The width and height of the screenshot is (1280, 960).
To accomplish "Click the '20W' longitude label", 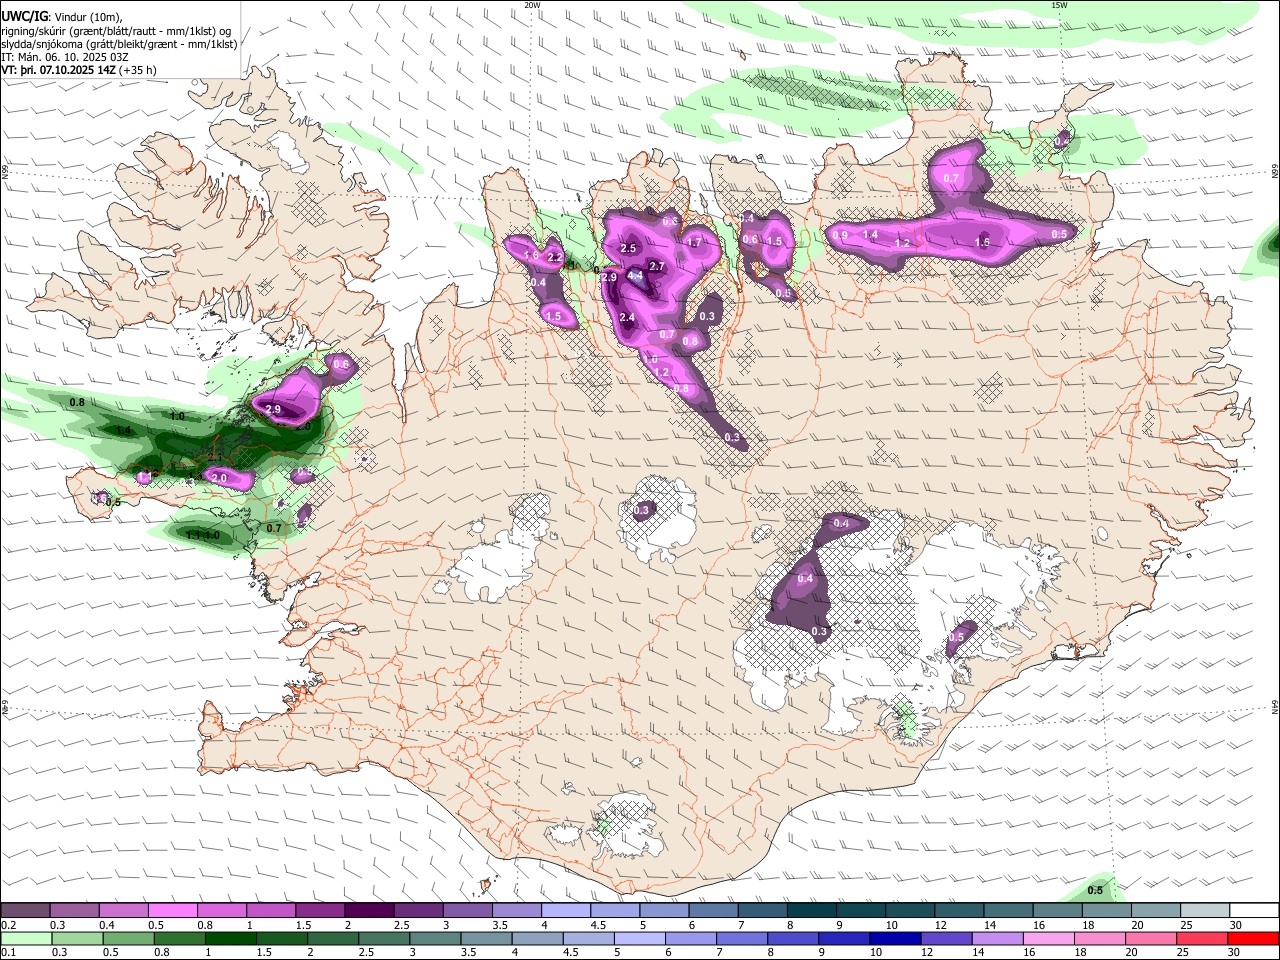I will [532, 5].
